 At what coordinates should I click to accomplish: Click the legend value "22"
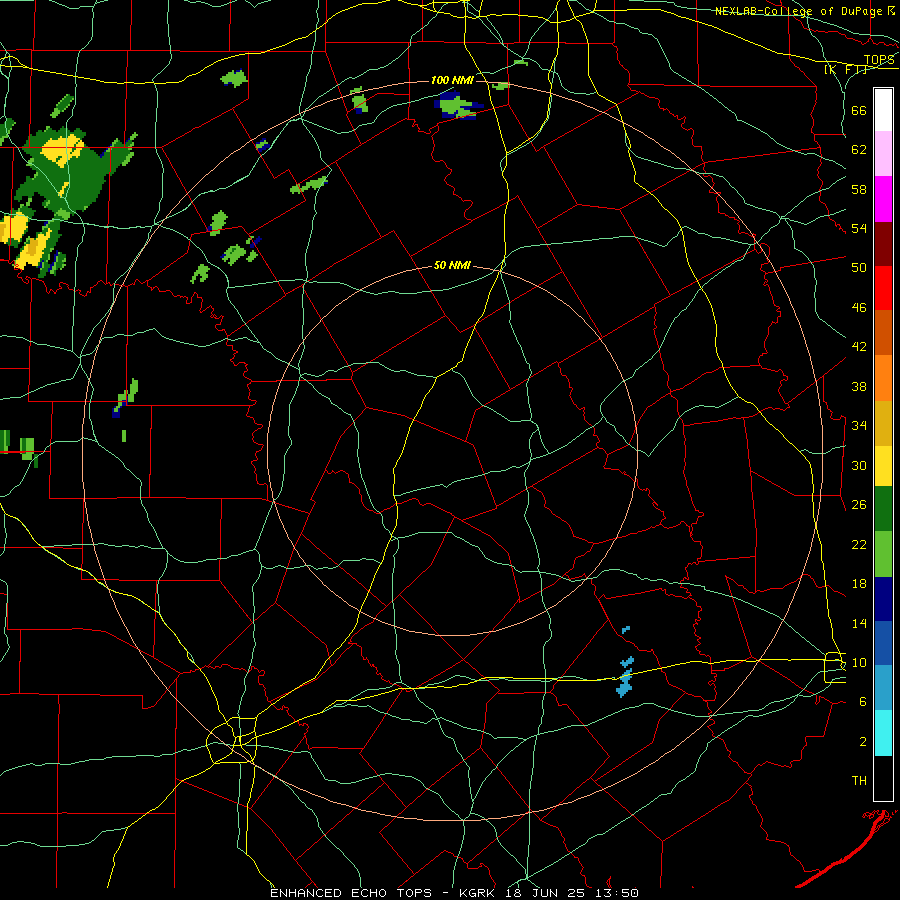click(x=859, y=544)
